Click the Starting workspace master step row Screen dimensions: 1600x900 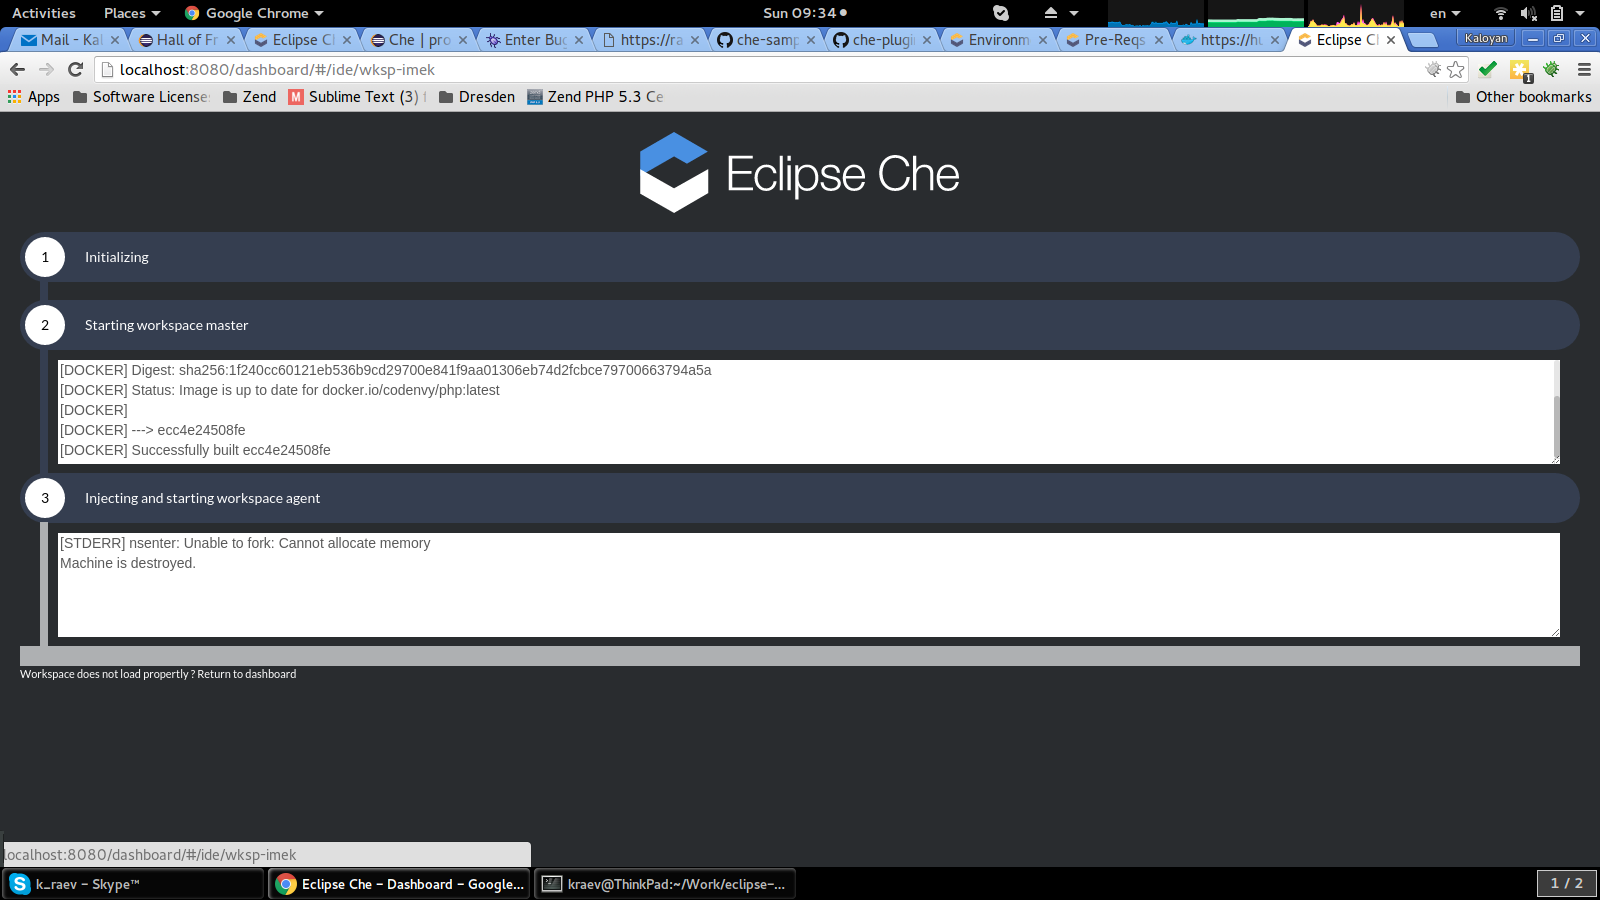pos(800,325)
